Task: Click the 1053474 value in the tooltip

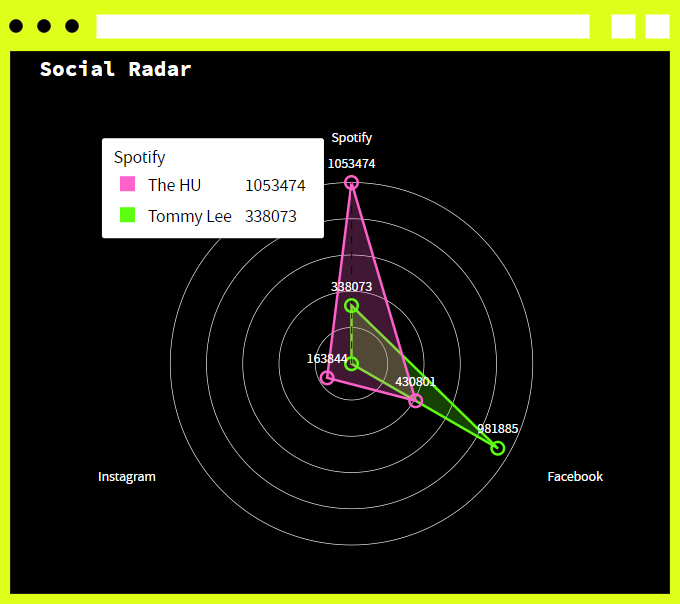Action: pos(275,186)
